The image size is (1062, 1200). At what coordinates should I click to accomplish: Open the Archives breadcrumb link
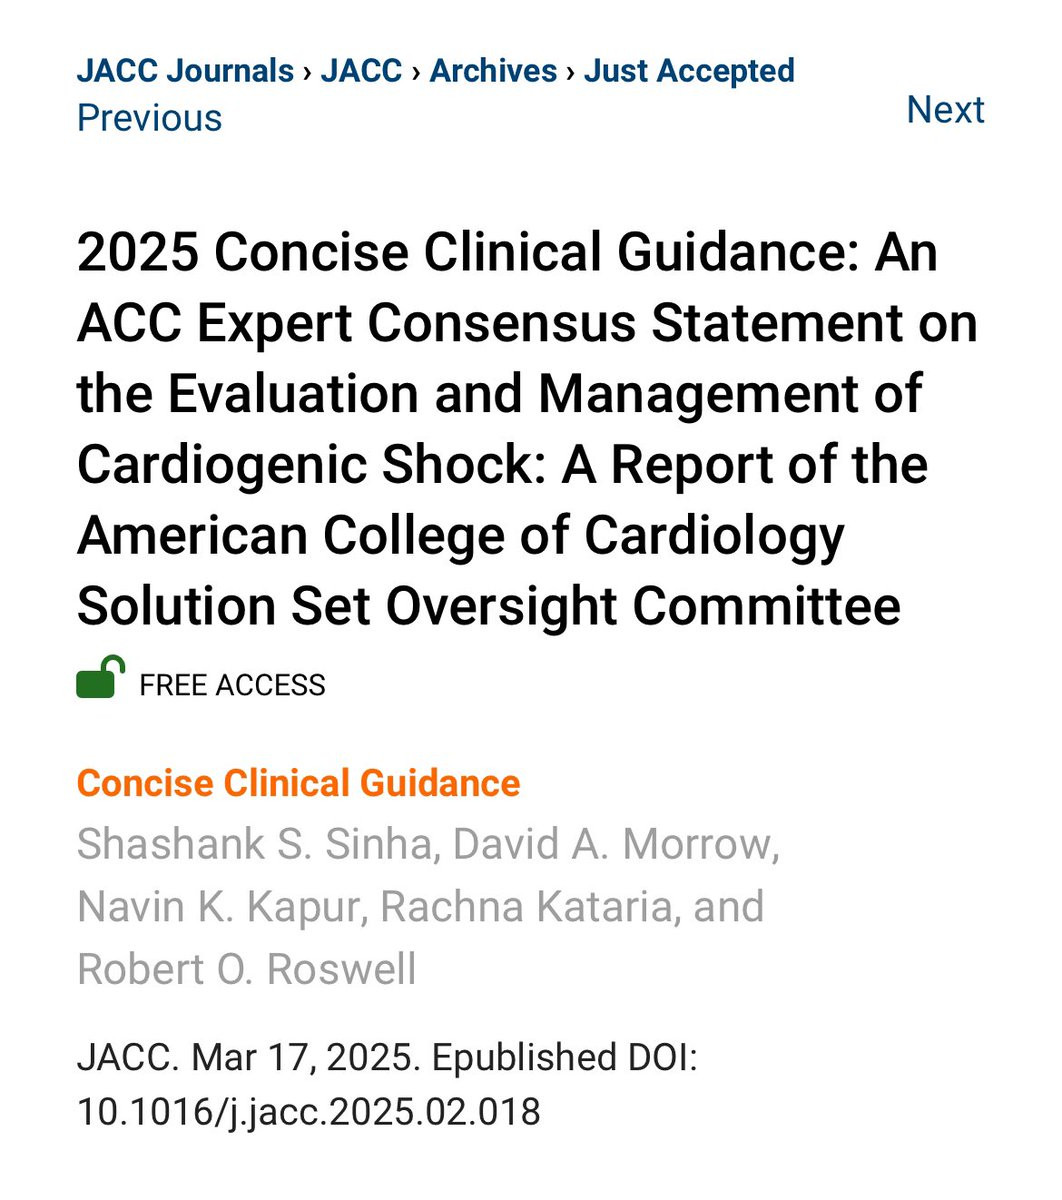tap(493, 71)
